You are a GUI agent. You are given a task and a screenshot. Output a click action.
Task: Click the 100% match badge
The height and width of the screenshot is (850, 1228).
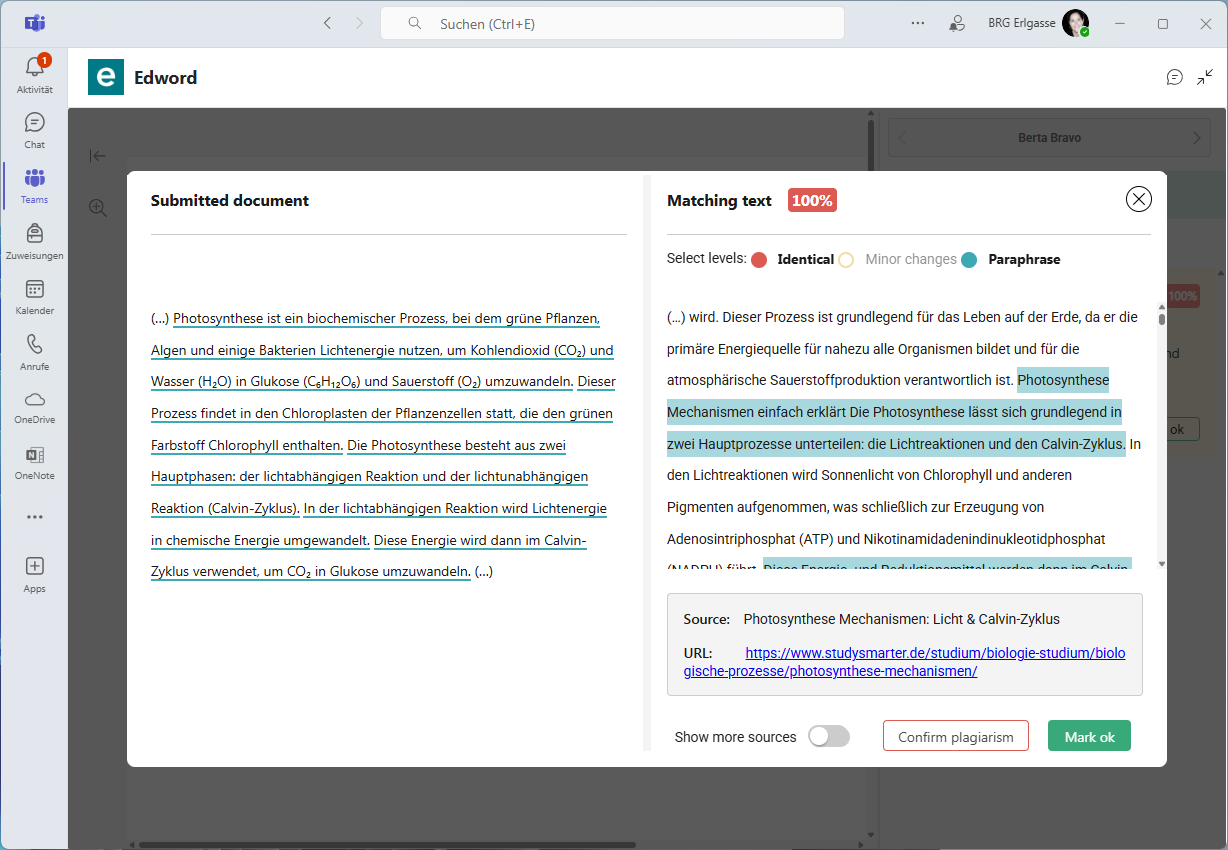(812, 200)
